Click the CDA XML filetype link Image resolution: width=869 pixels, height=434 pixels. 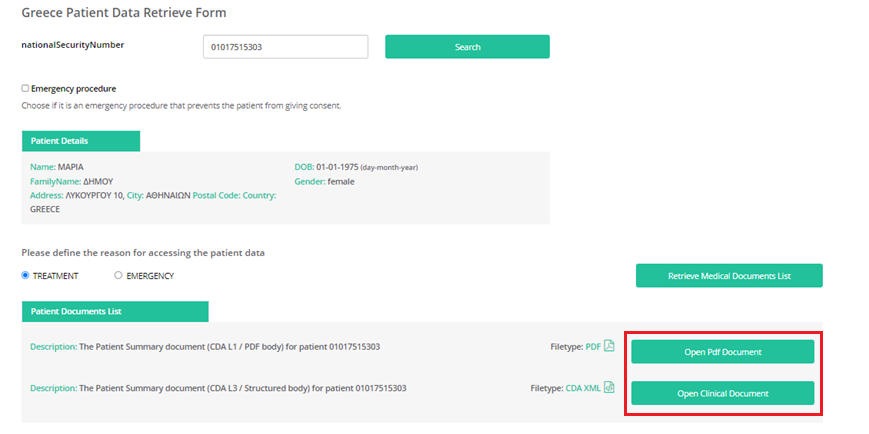pos(583,388)
